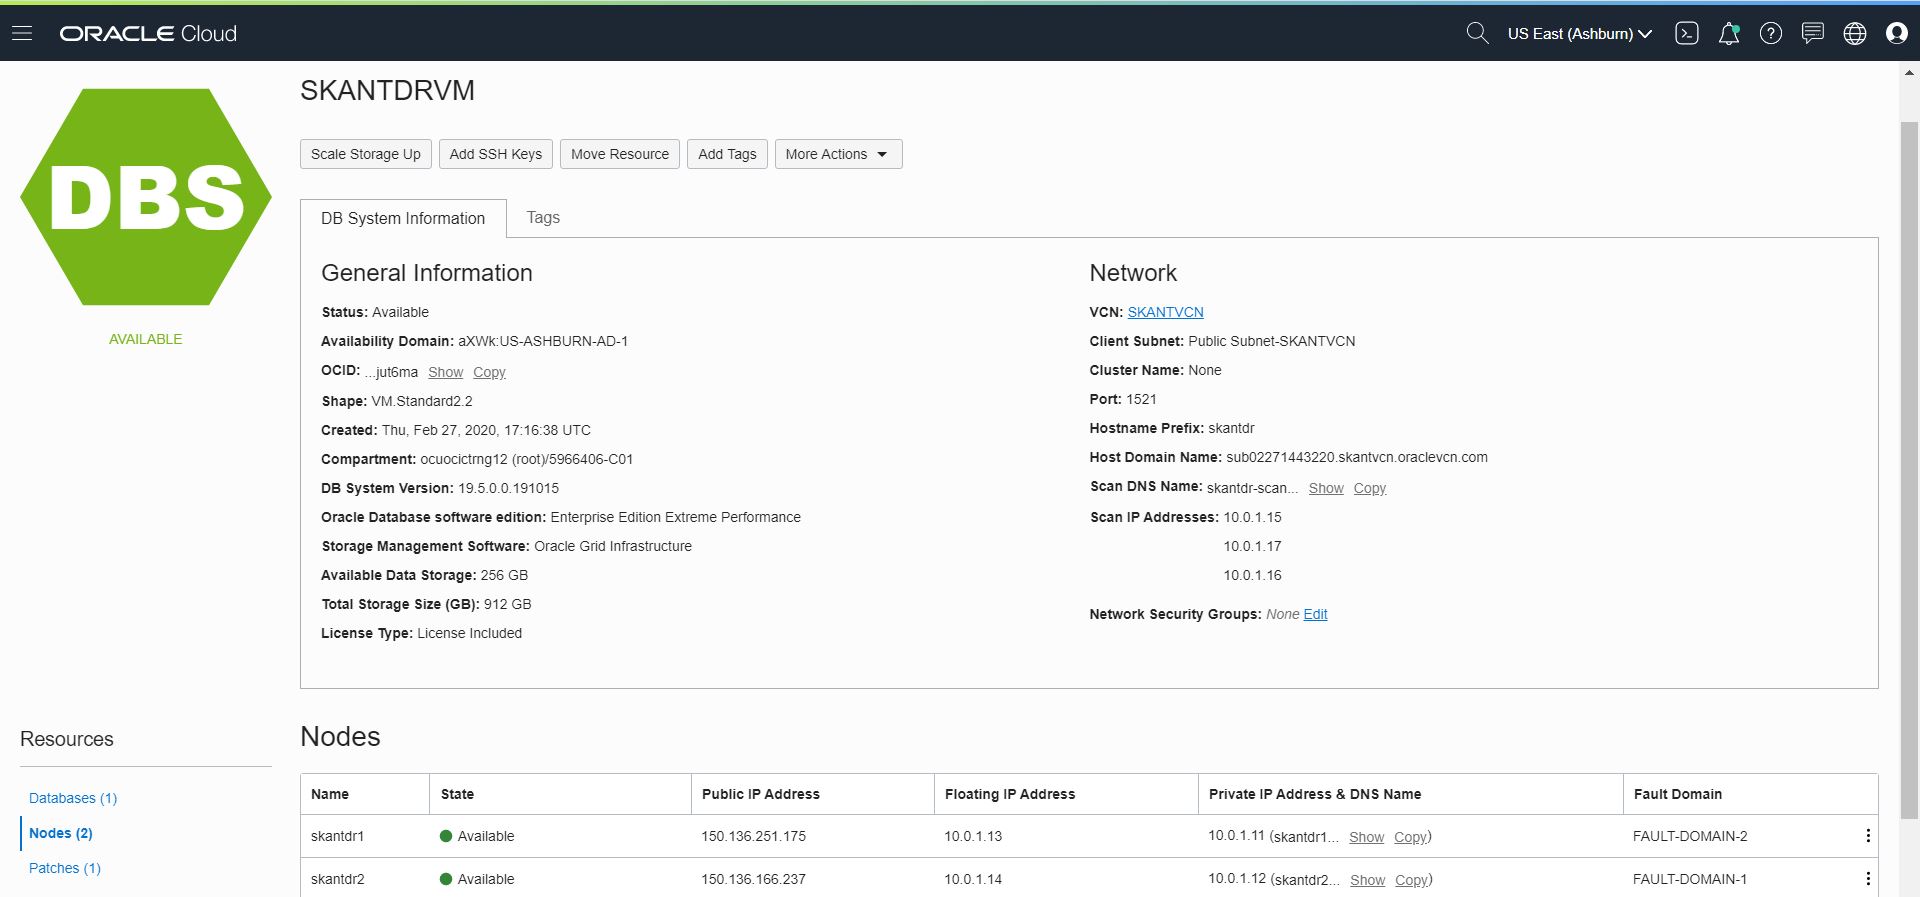
Task: Copy the OCID value
Action: (x=489, y=372)
